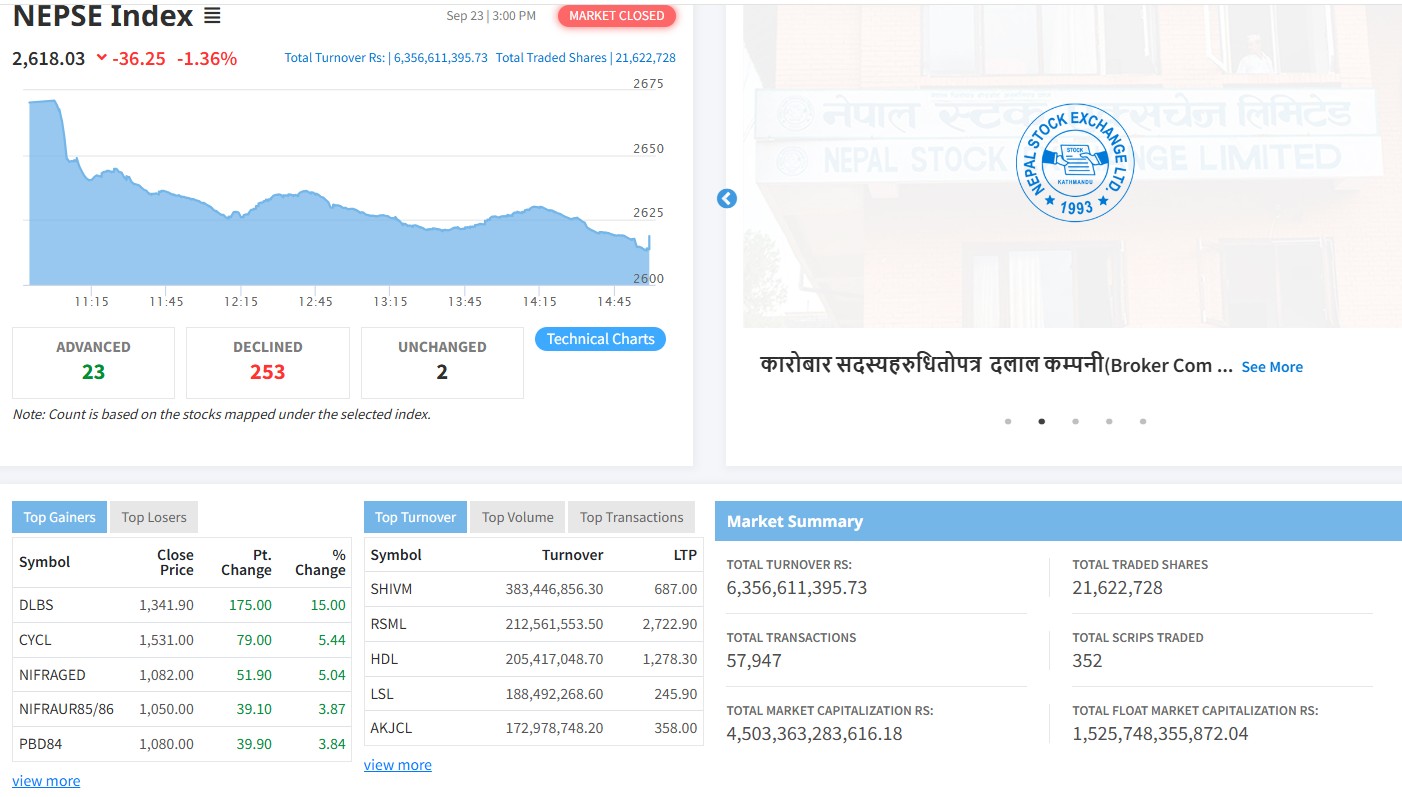Open the index list menu icon beside NEPSE Index
Viewport: 1402px width, 797px height.
[212, 16]
